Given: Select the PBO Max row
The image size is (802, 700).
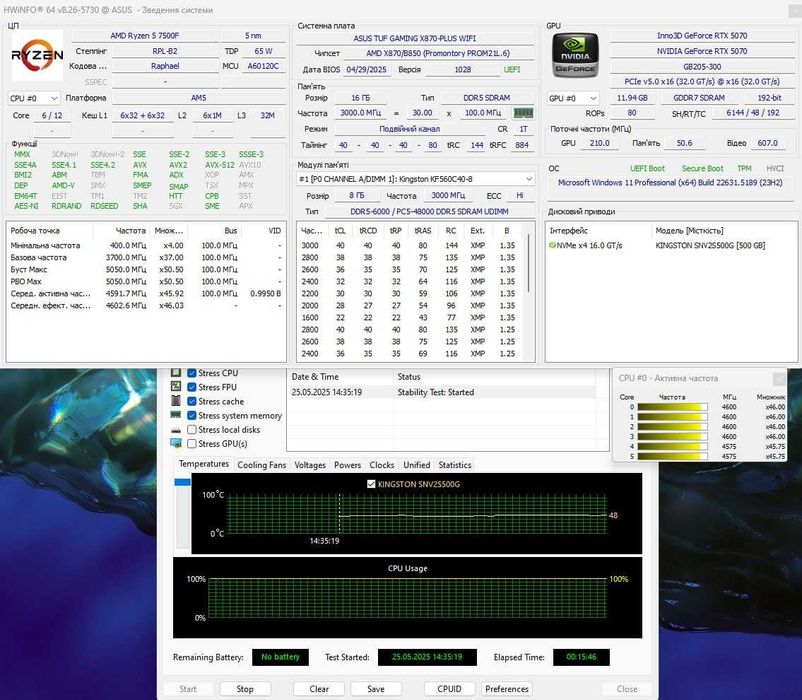Looking at the screenshot, I should point(146,281).
